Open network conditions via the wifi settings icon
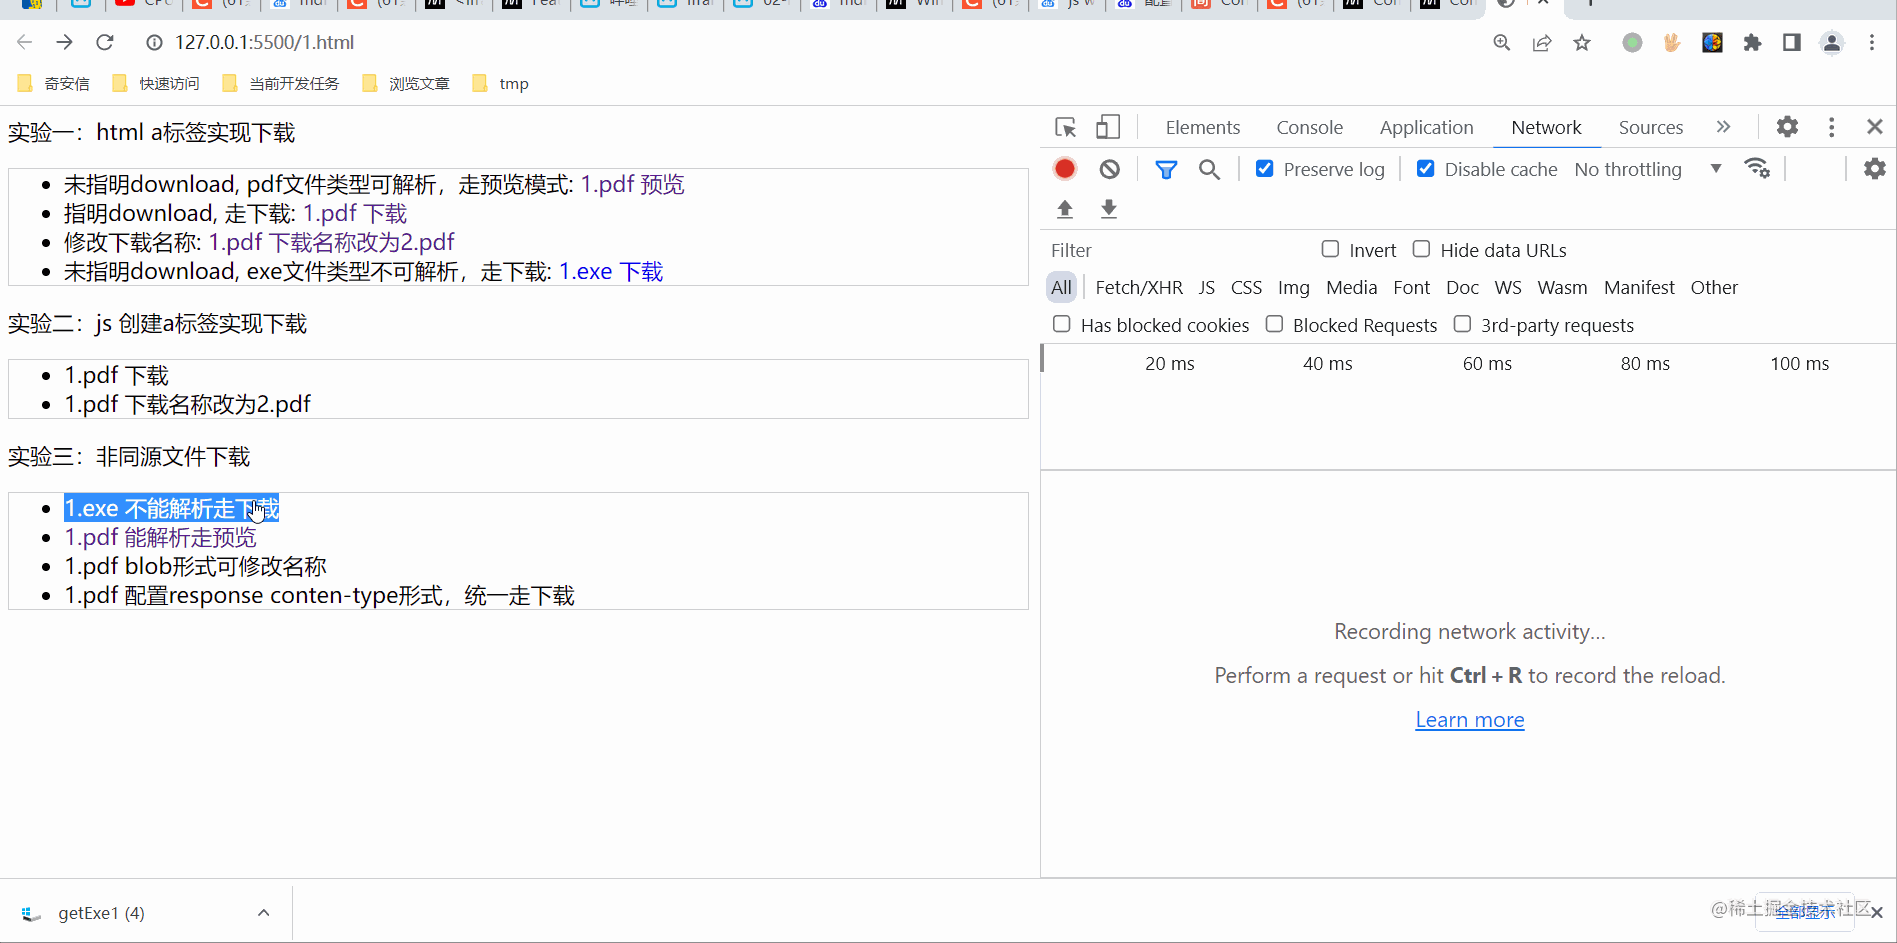The width and height of the screenshot is (1897, 943). (x=1757, y=168)
